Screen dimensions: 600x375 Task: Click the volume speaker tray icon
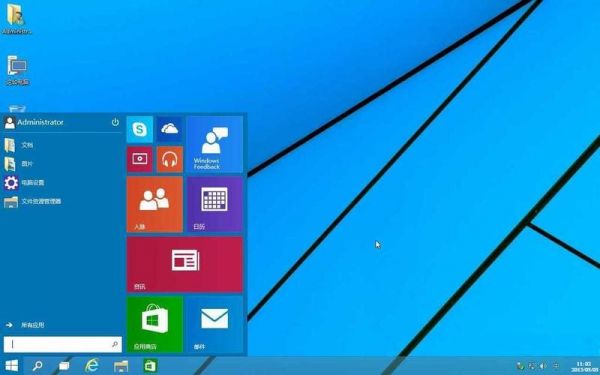pos(543,366)
